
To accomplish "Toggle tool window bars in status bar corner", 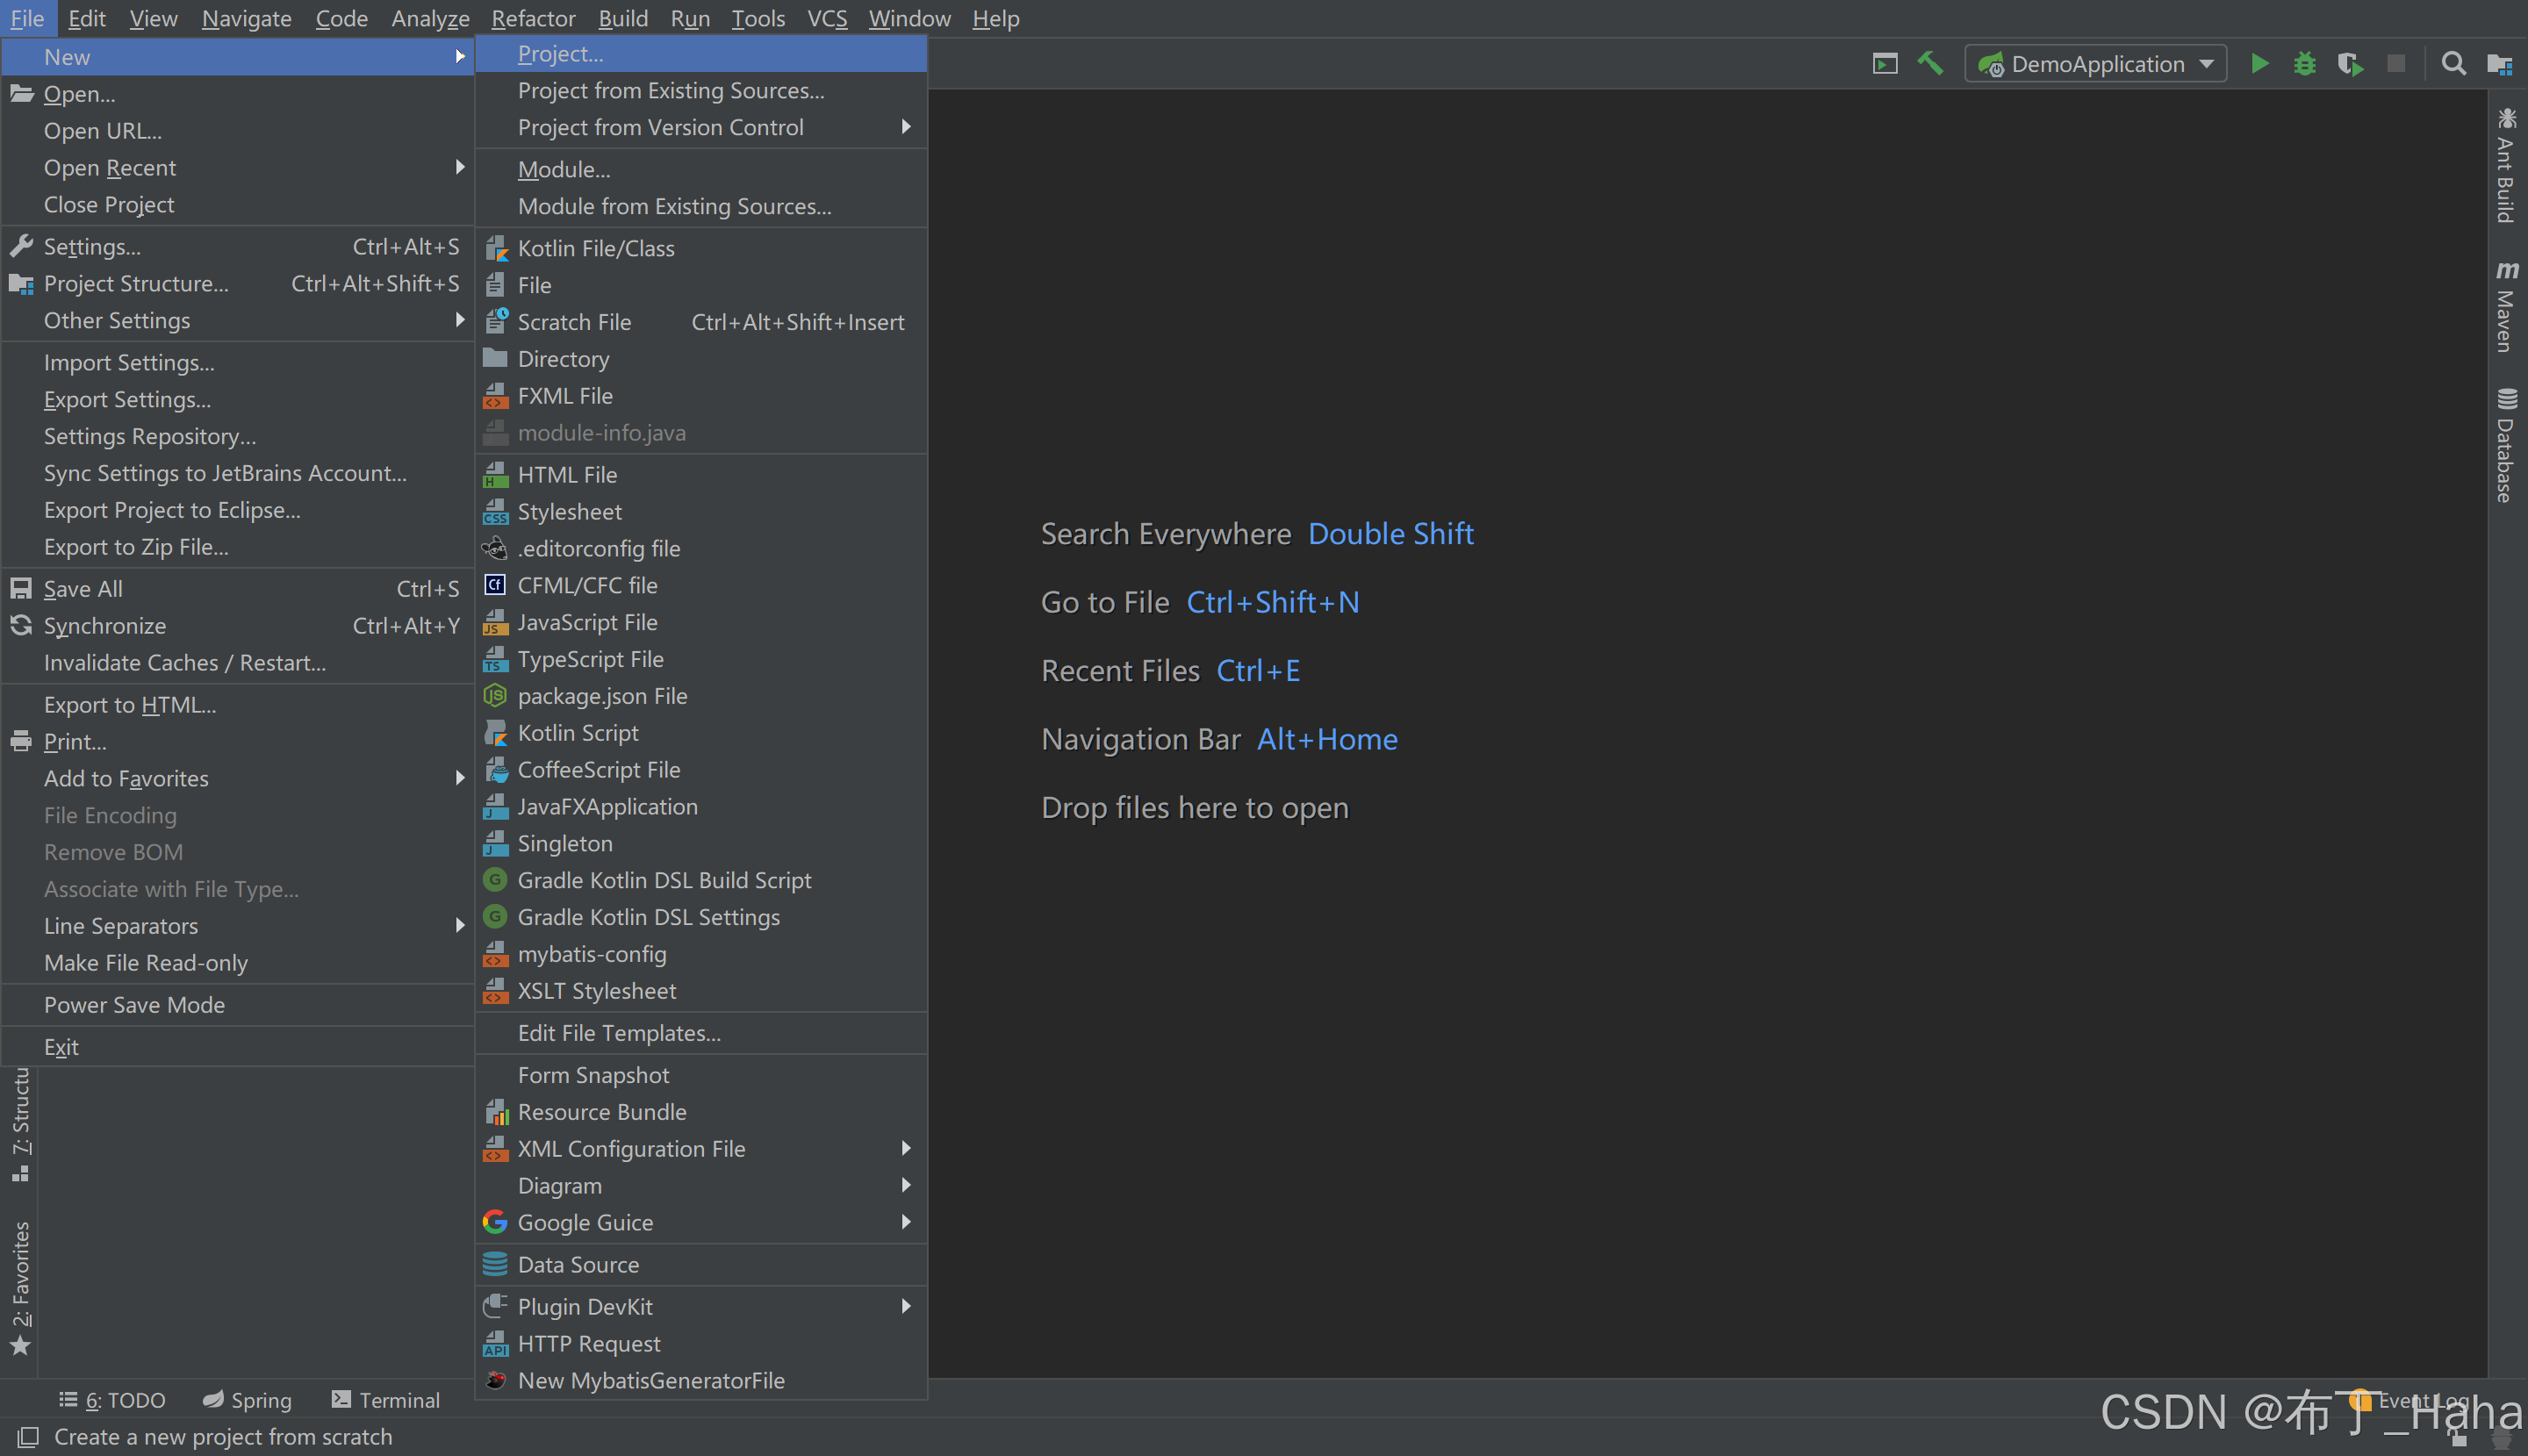I will click(x=28, y=1437).
